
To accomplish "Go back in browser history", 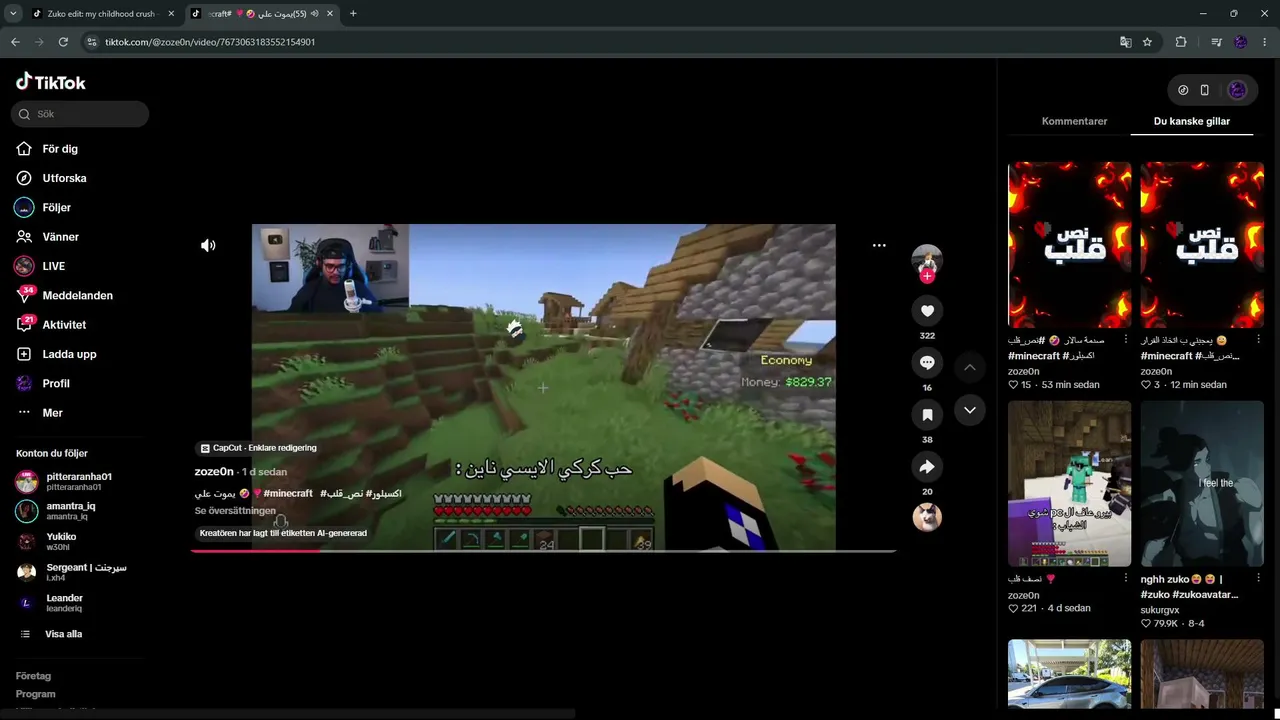I will 15,42.
